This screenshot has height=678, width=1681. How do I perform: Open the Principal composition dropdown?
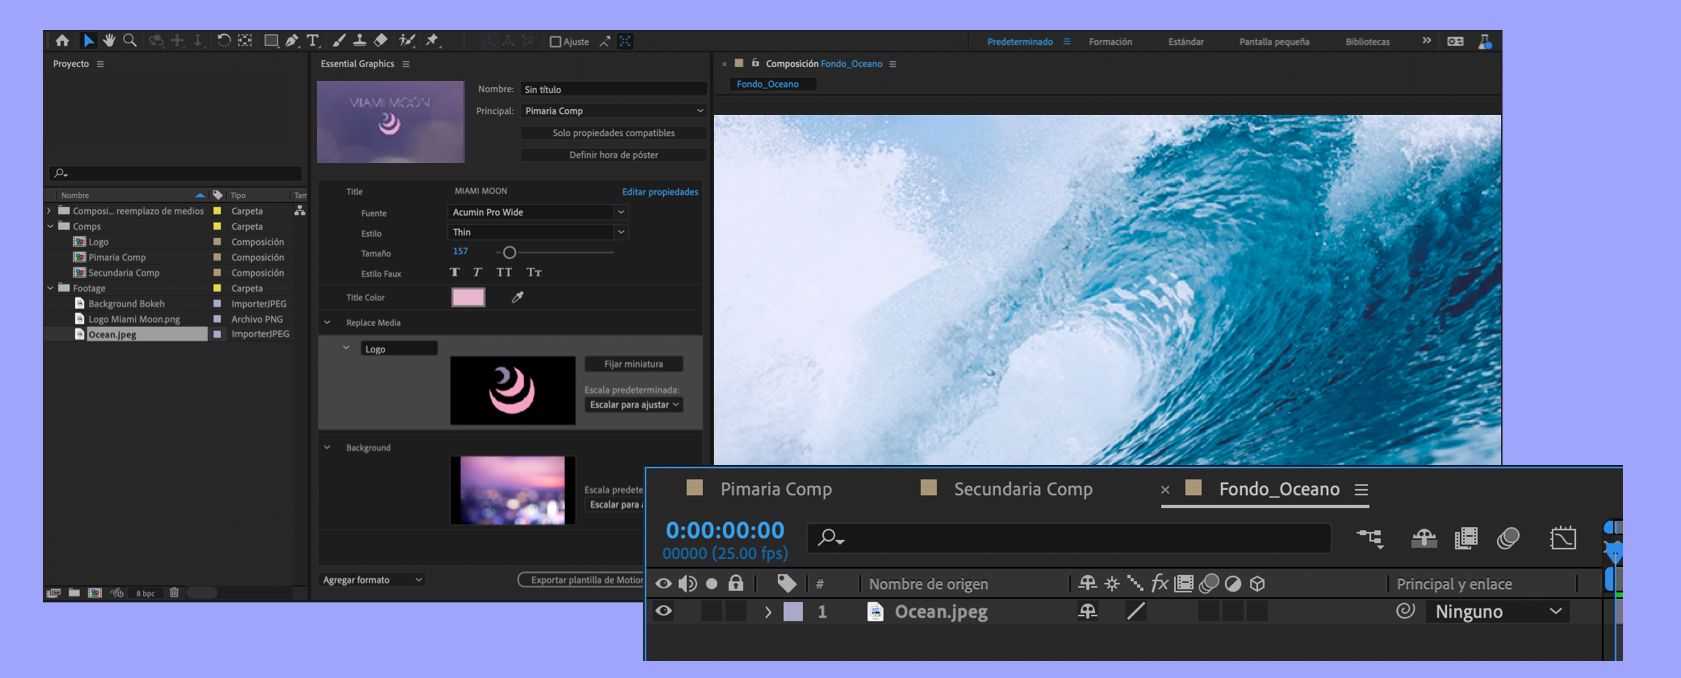pyautogui.click(x=613, y=111)
